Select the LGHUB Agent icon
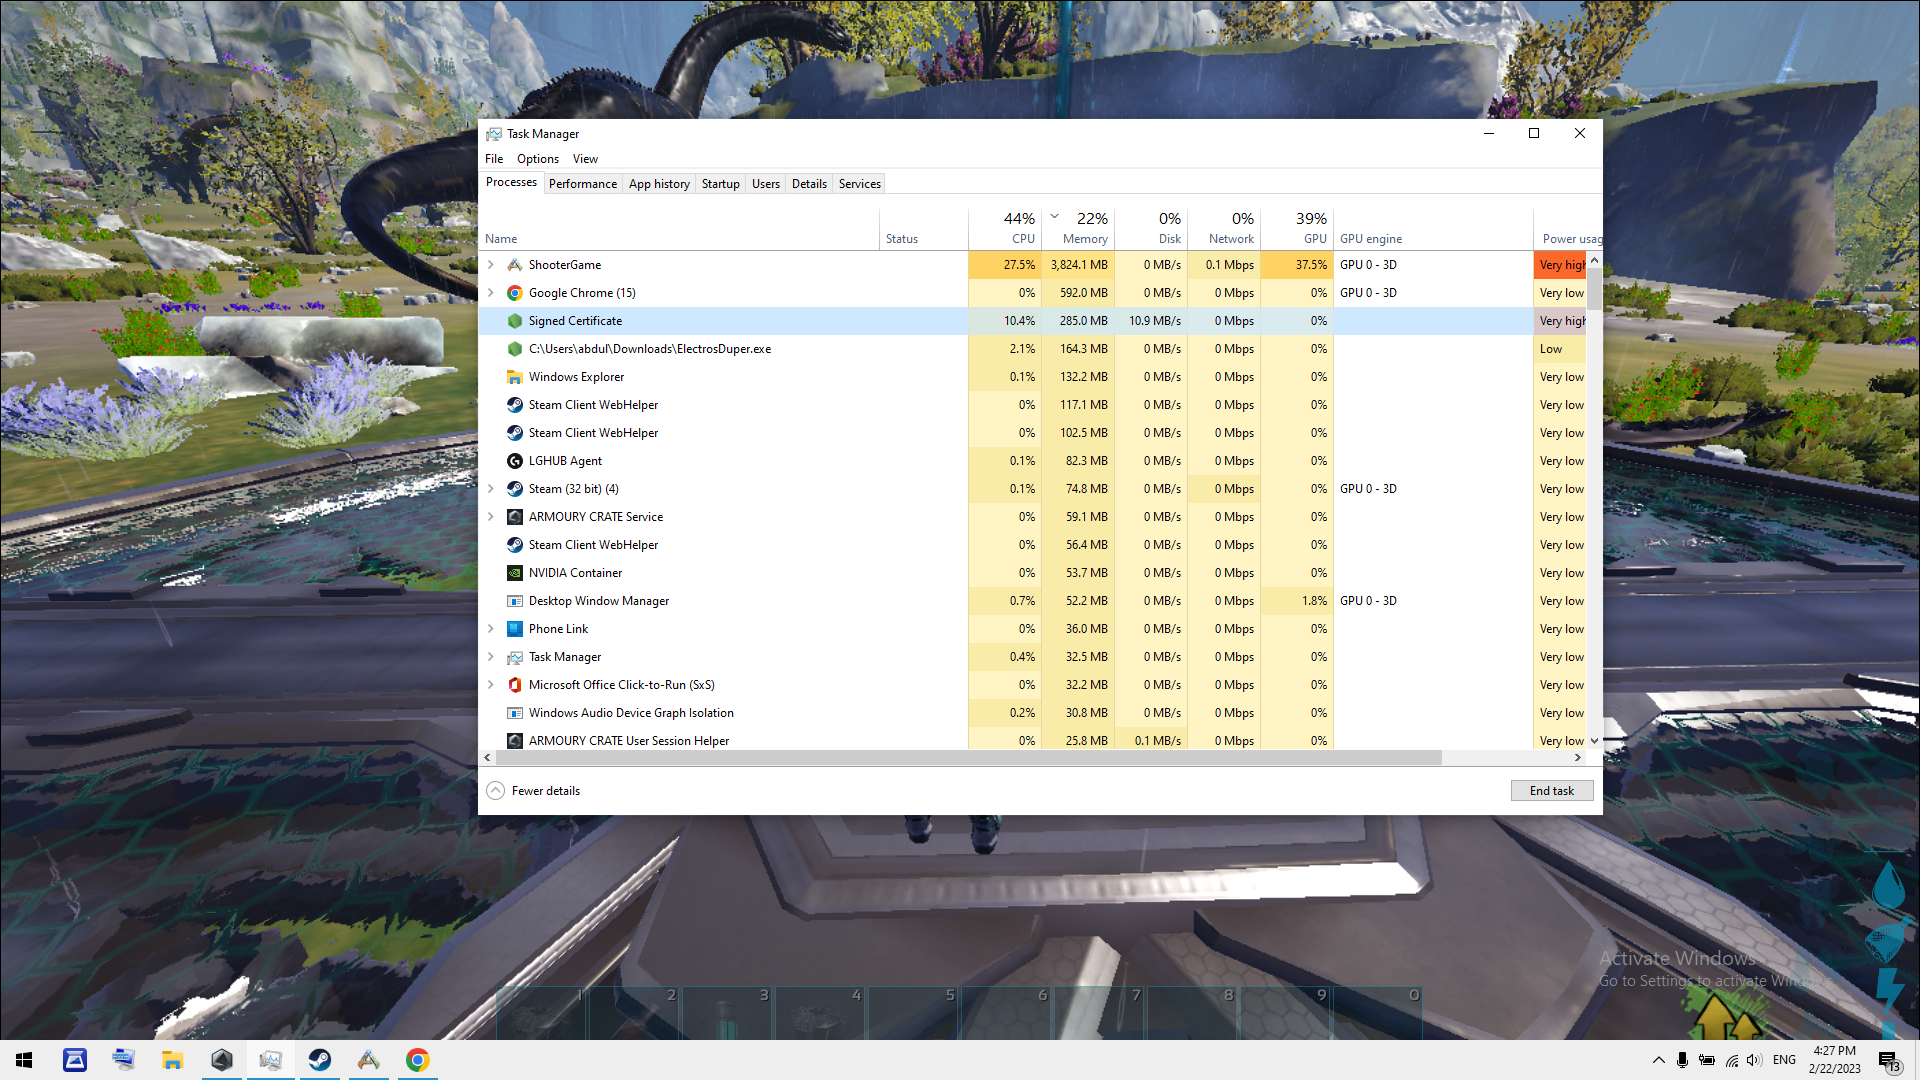Screen dimensions: 1920x1080 tap(514, 461)
